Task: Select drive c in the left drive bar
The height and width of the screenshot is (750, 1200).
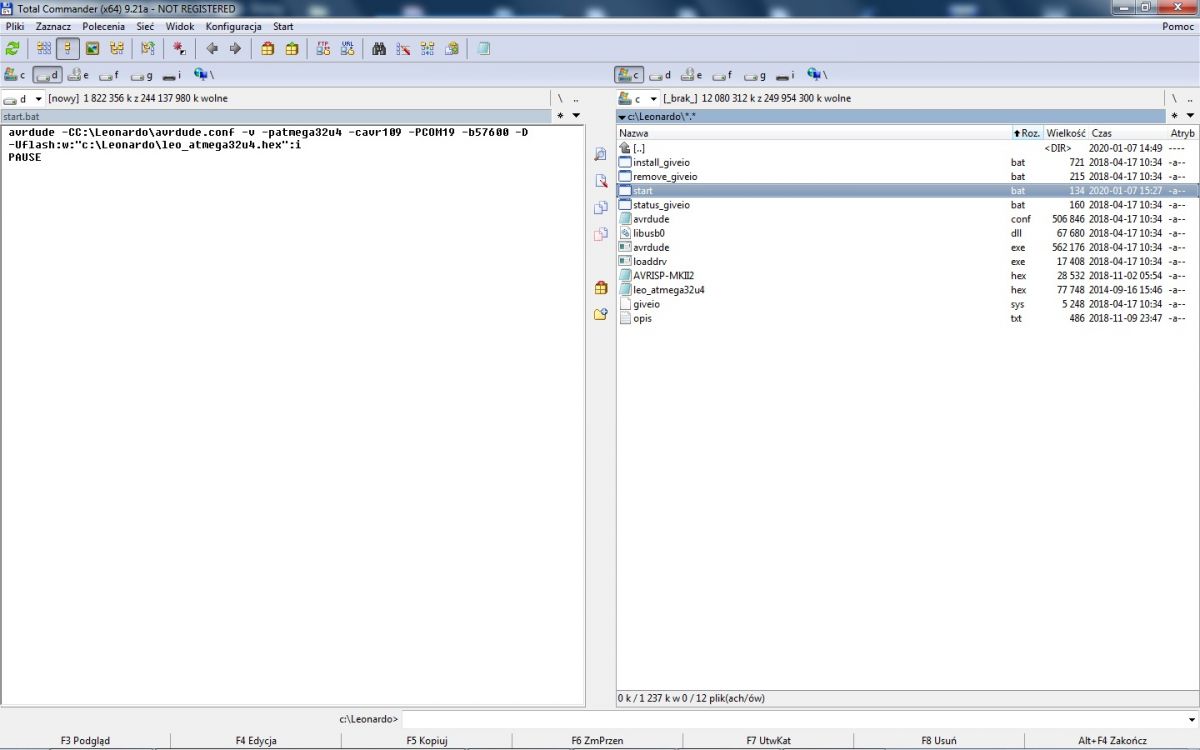Action: coord(15,75)
